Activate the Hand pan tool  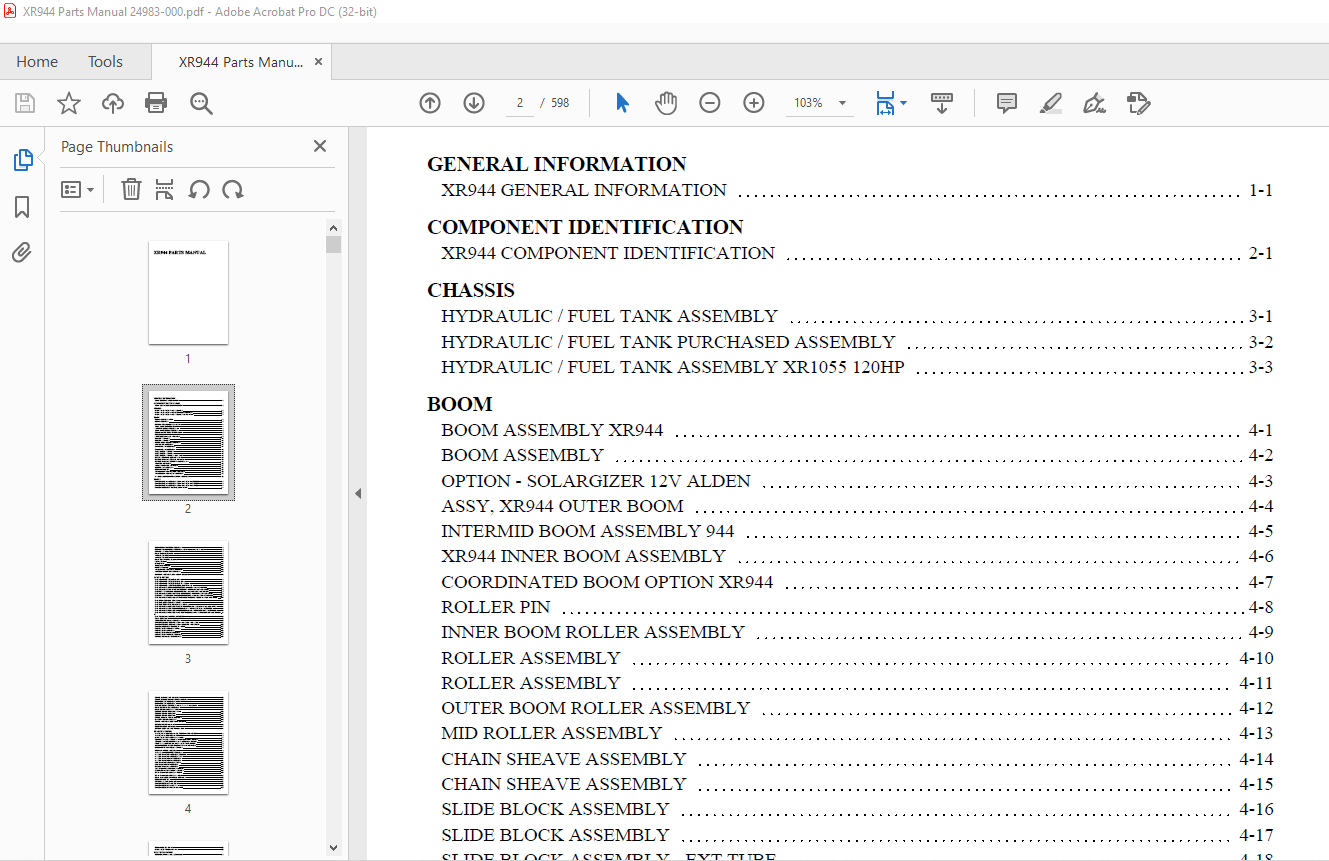point(666,103)
